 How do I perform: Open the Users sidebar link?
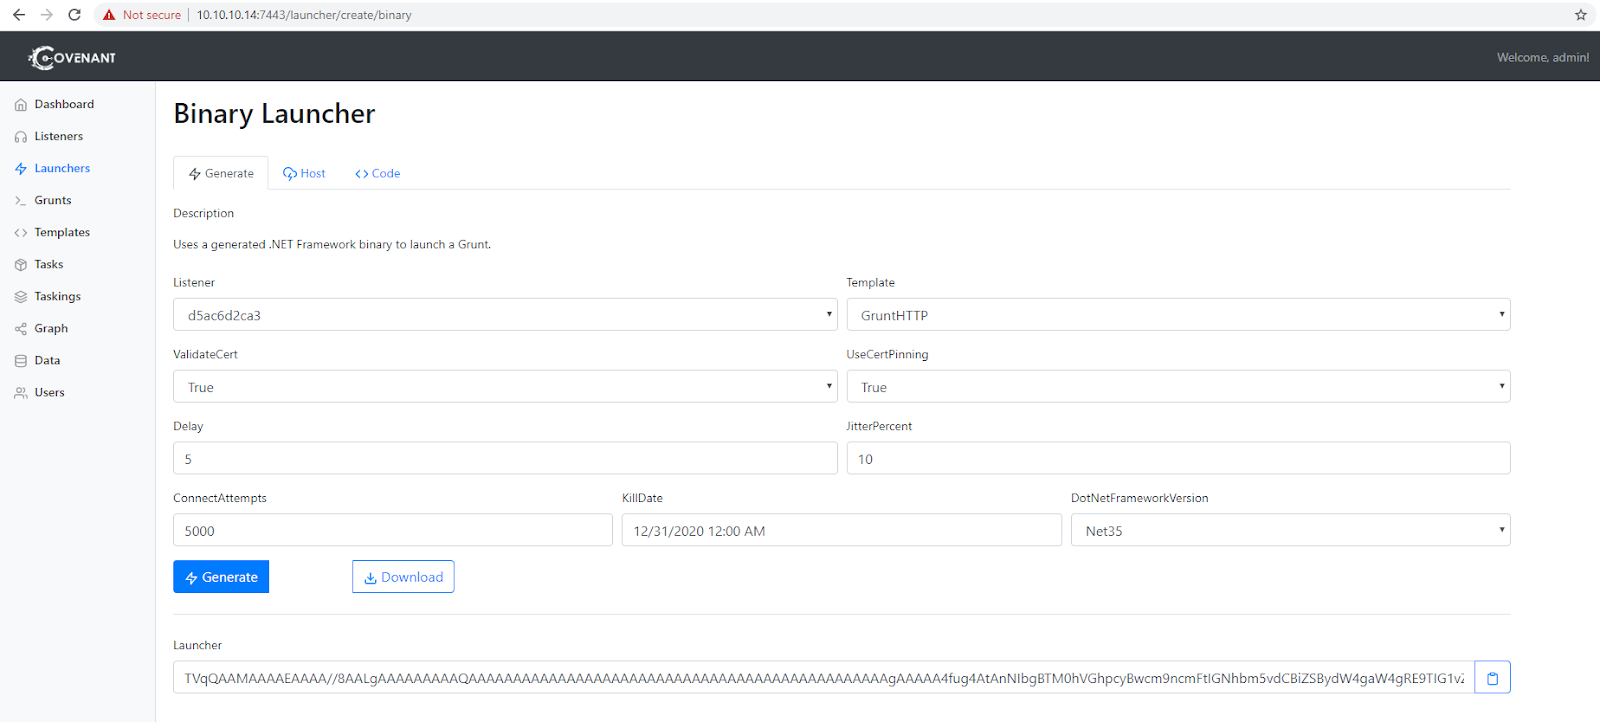49,392
